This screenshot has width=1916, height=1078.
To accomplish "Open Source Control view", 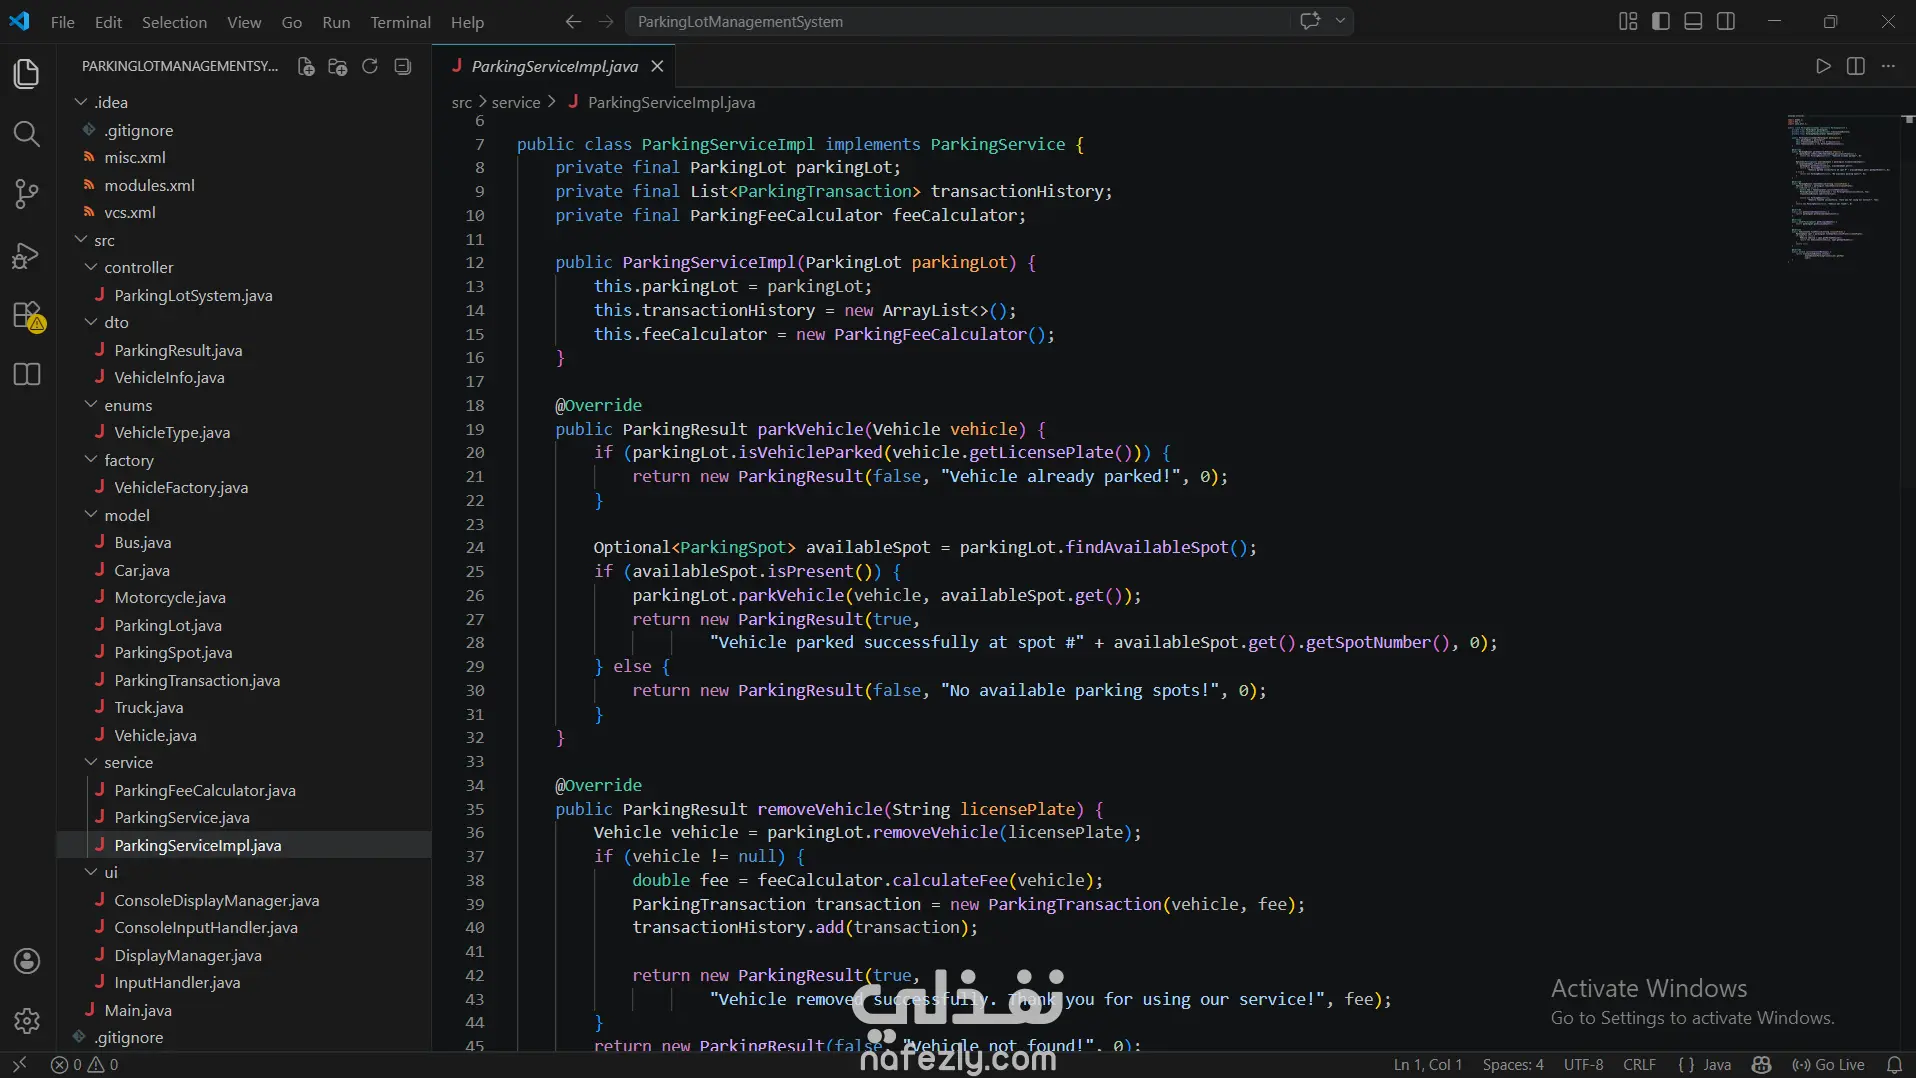I will 27,194.
